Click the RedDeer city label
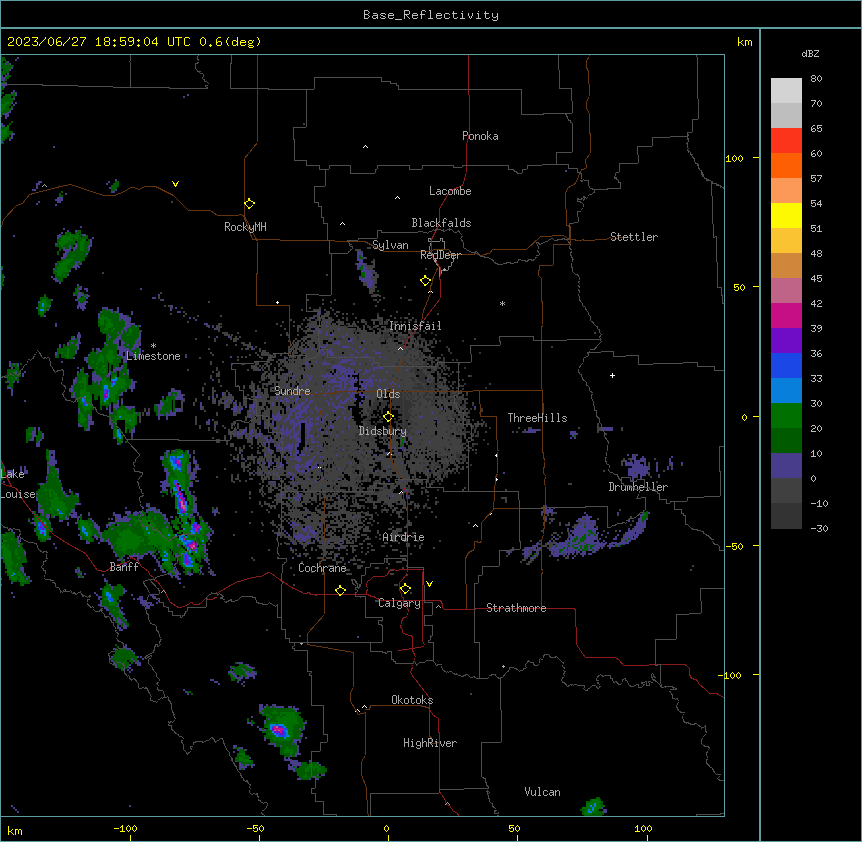Viewport: 862px width, 842px height. 440,255
